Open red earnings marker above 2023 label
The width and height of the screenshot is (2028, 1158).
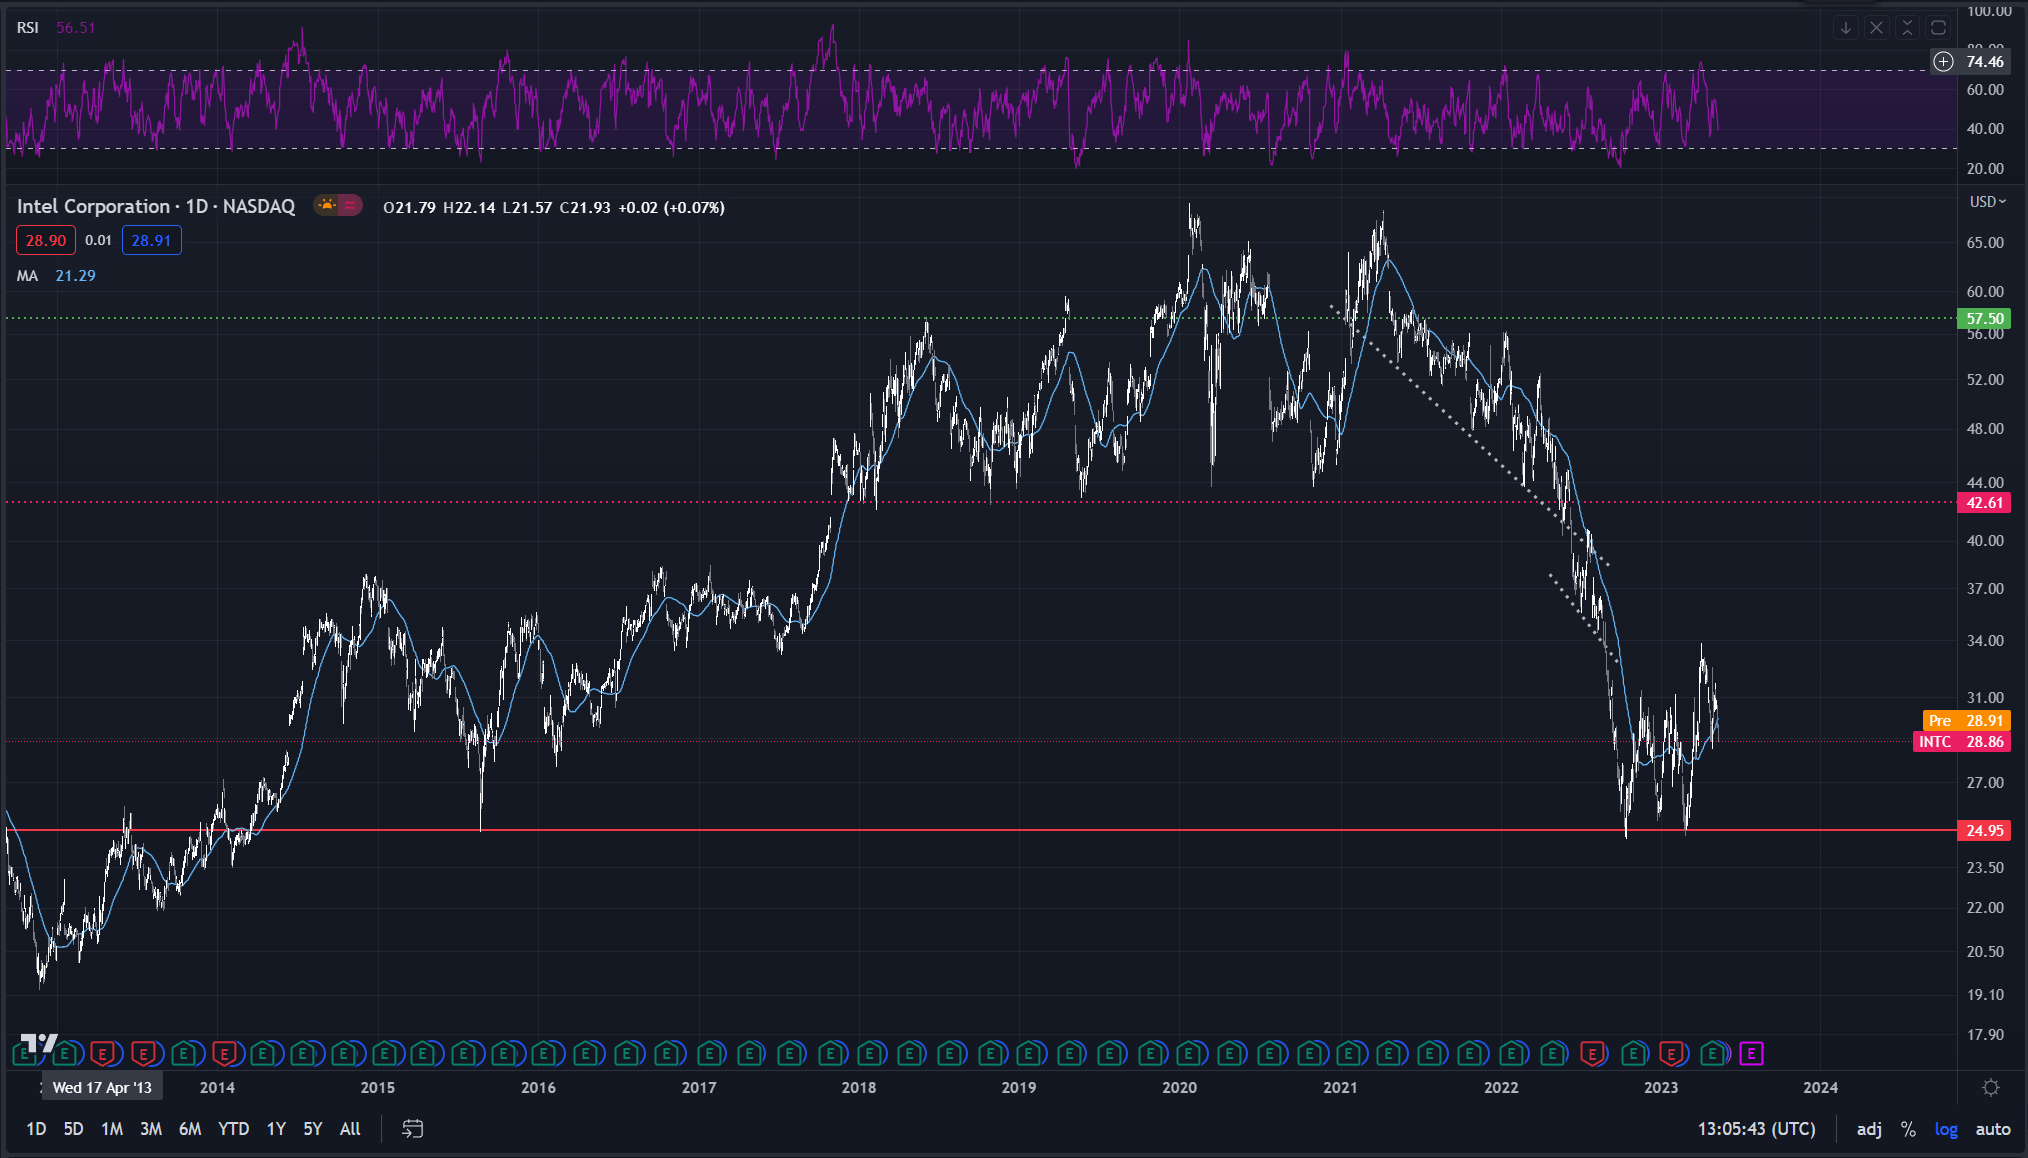coord(1670,1053)
